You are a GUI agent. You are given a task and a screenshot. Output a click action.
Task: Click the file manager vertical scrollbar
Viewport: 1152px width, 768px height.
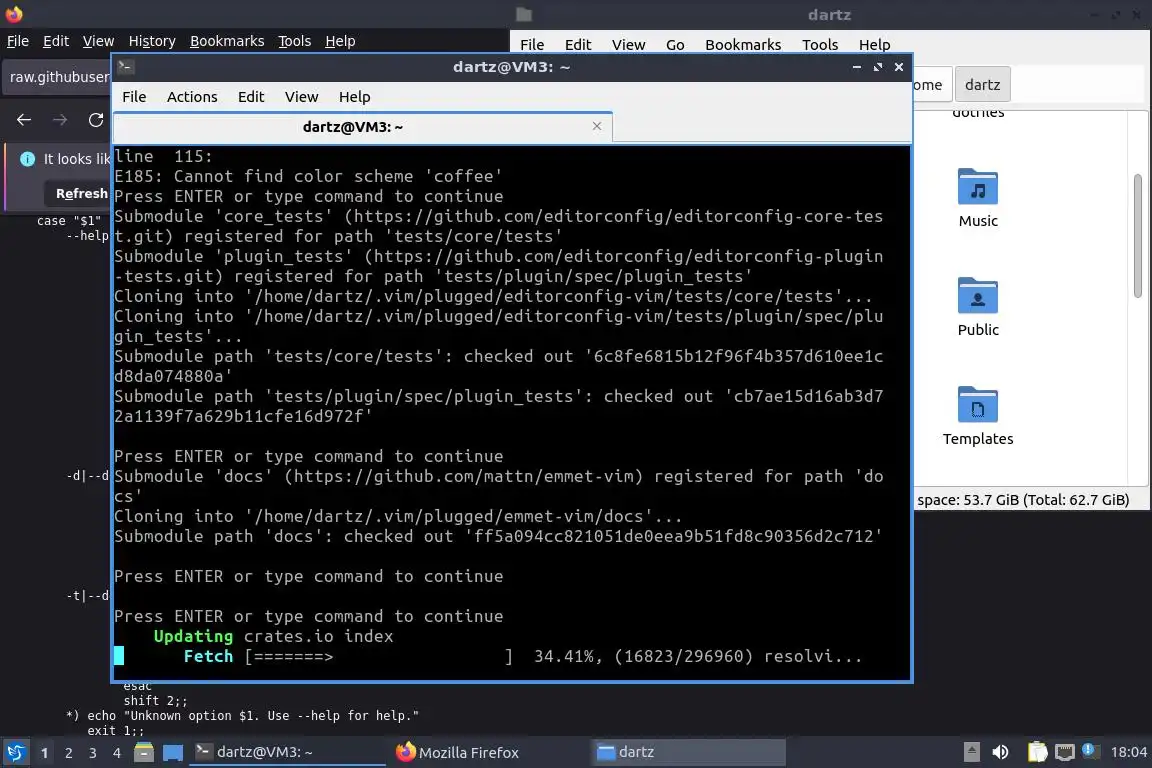click(1137, 236)
